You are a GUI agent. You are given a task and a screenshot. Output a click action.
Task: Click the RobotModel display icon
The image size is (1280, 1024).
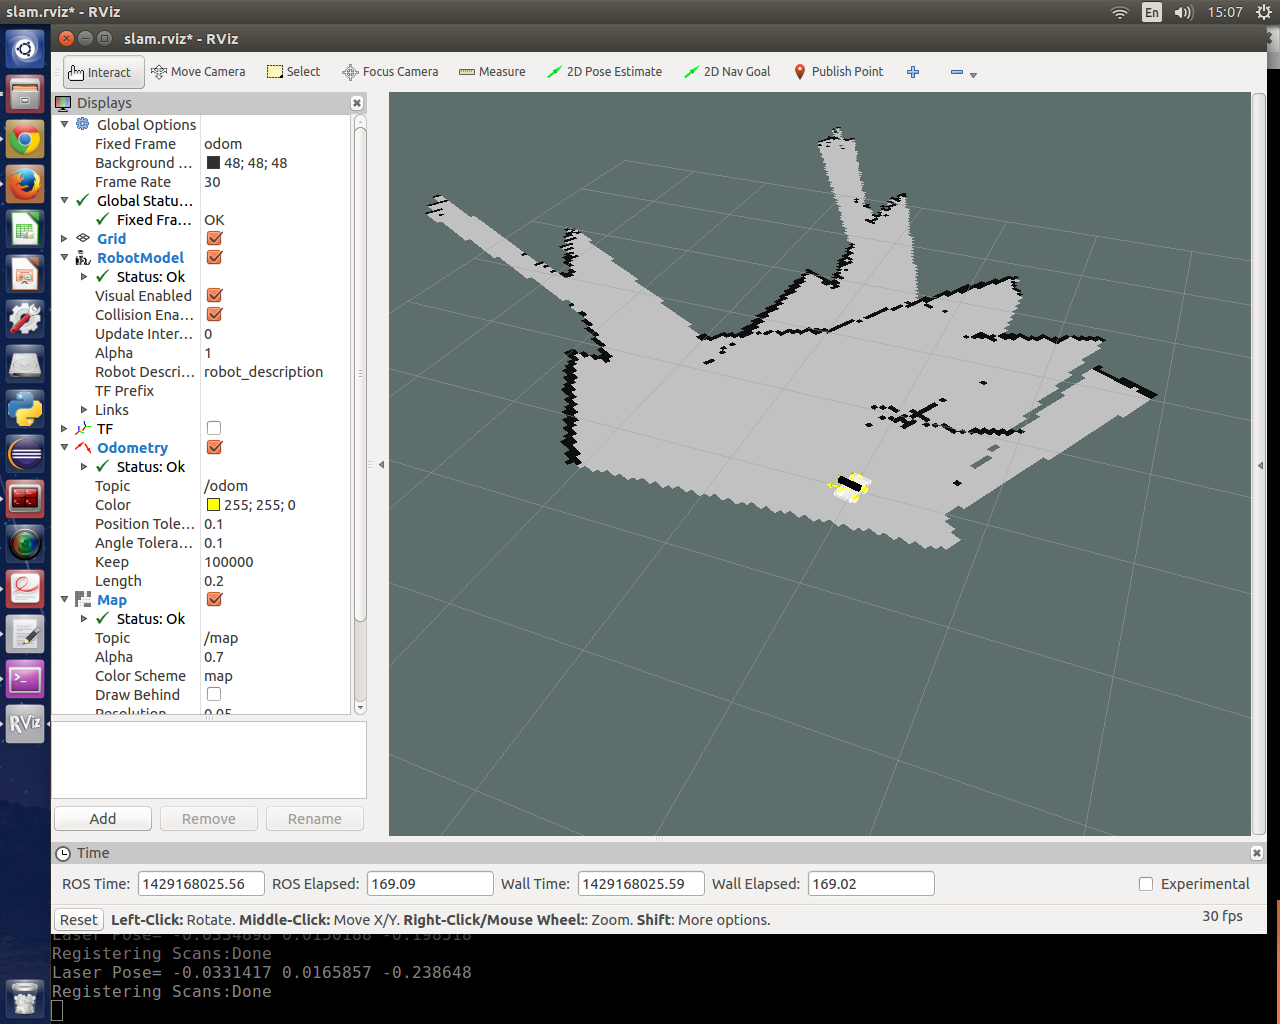[x=83, y=257]
